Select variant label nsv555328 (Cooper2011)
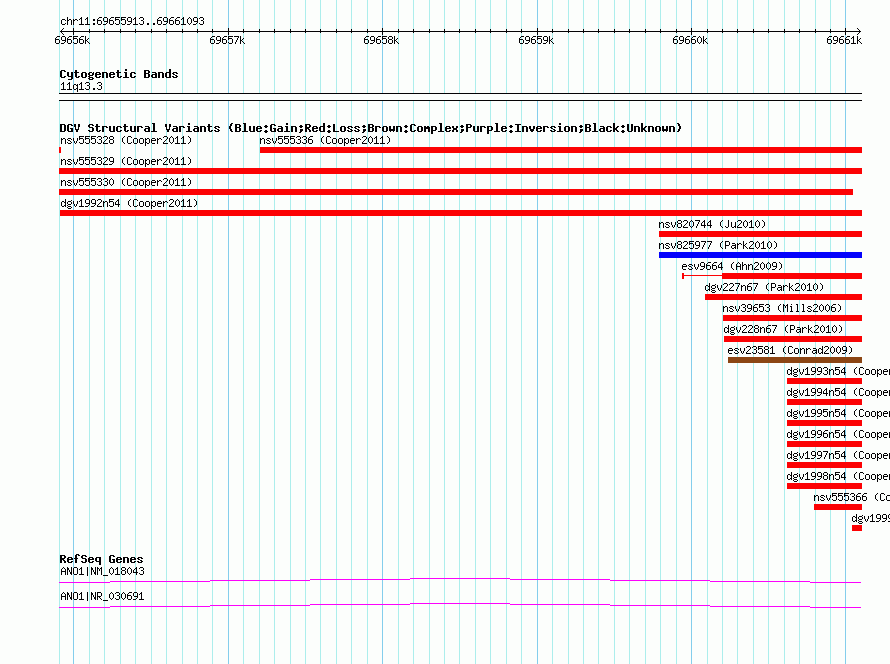The image size is (890, 664). 126,140
